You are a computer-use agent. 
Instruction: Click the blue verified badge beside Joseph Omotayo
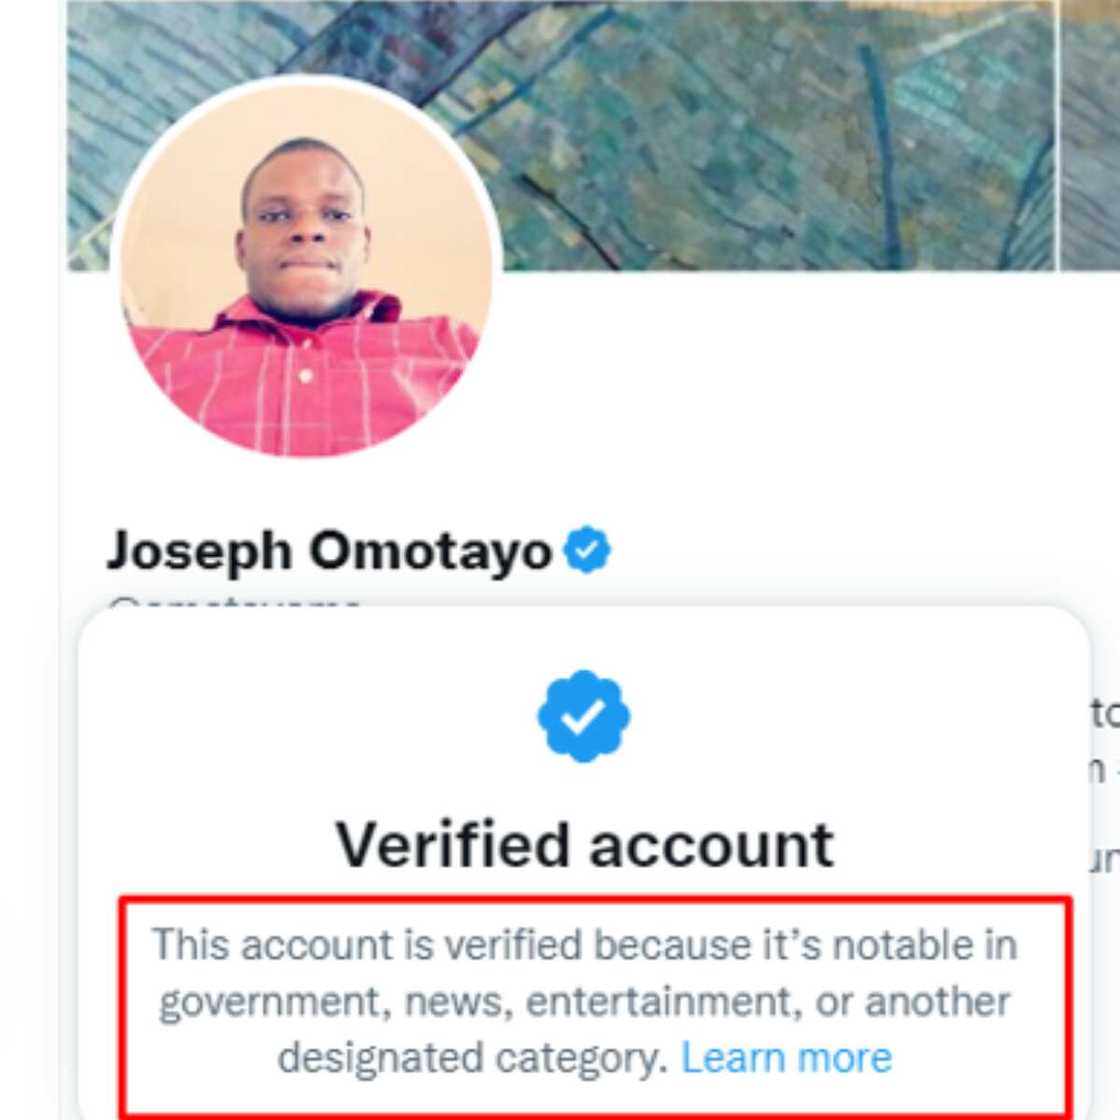[587, 550]
